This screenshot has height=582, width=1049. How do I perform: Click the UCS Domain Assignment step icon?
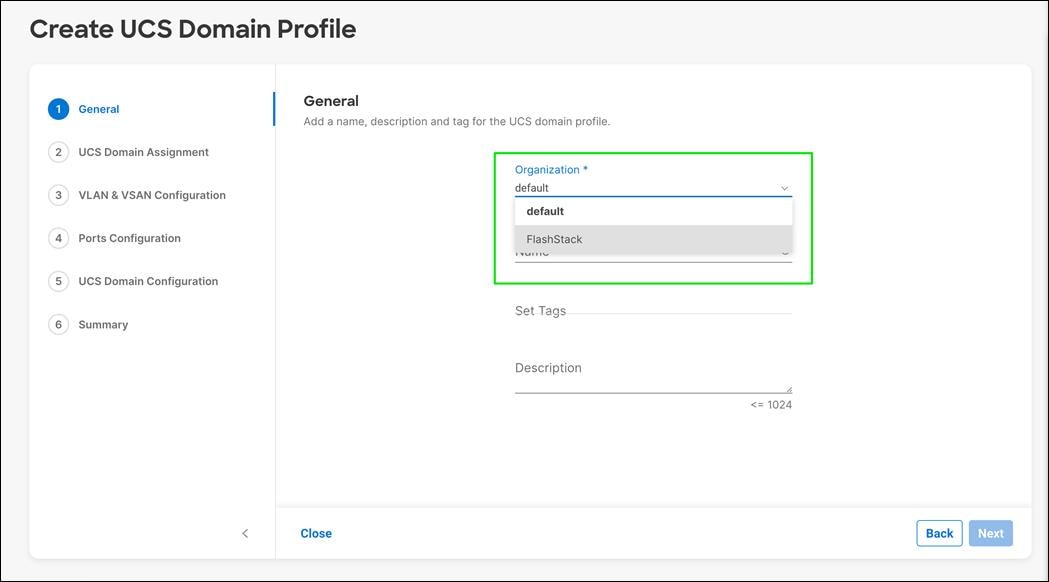point(58,151)
